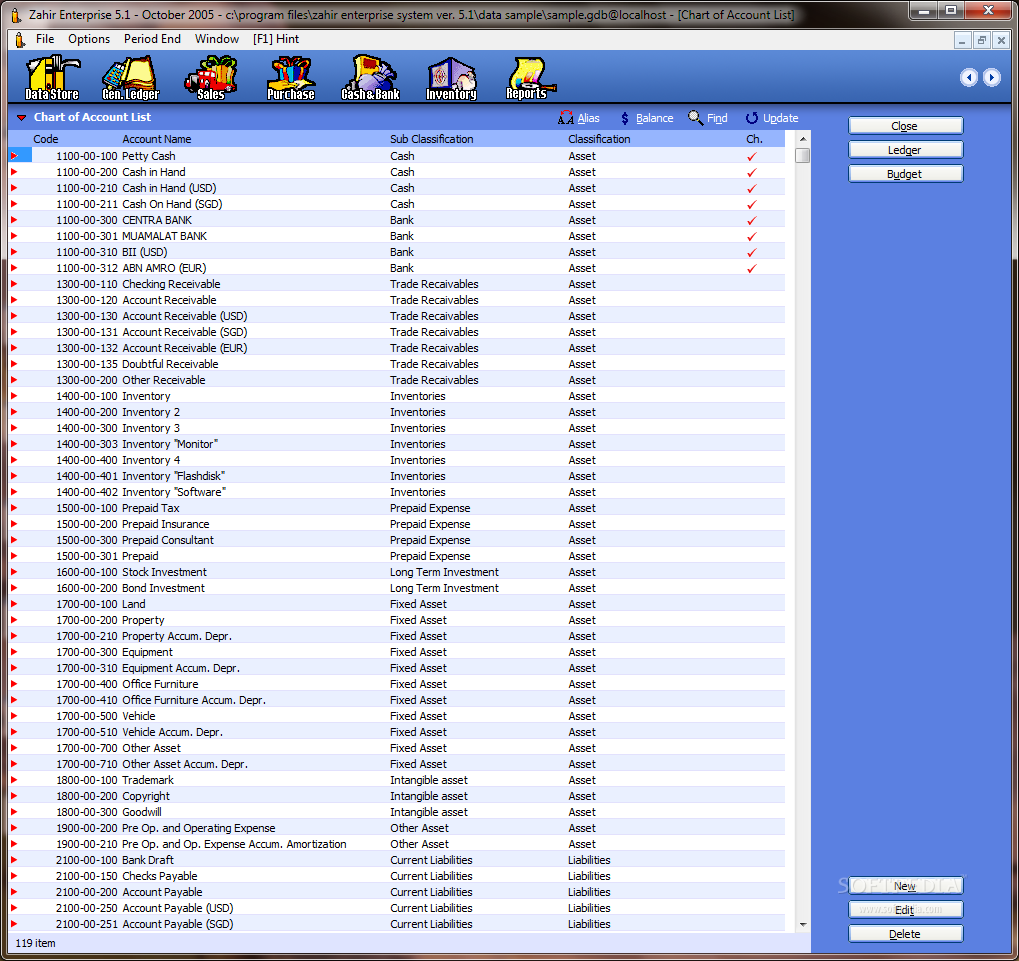Toggle checkmark for MUAMALAT BANK
This screenshot has width=1019, height=961.
click(752, 237)
